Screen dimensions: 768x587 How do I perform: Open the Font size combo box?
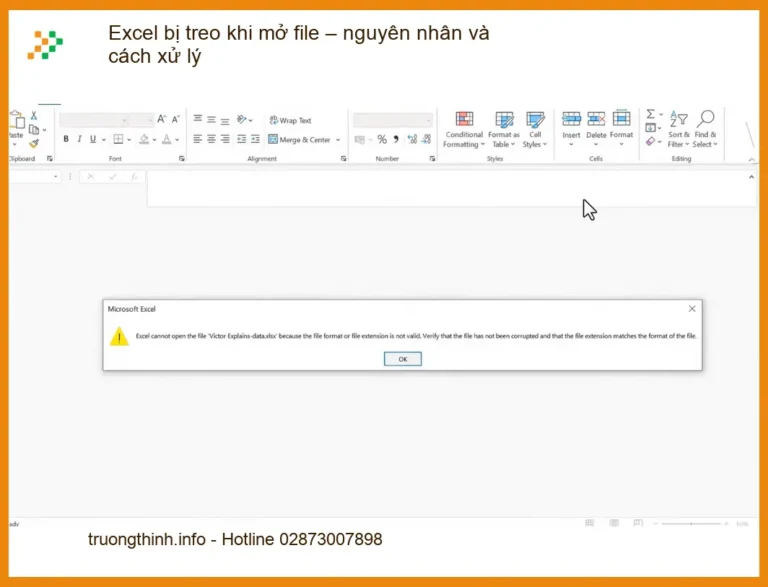tap(142, 120)
